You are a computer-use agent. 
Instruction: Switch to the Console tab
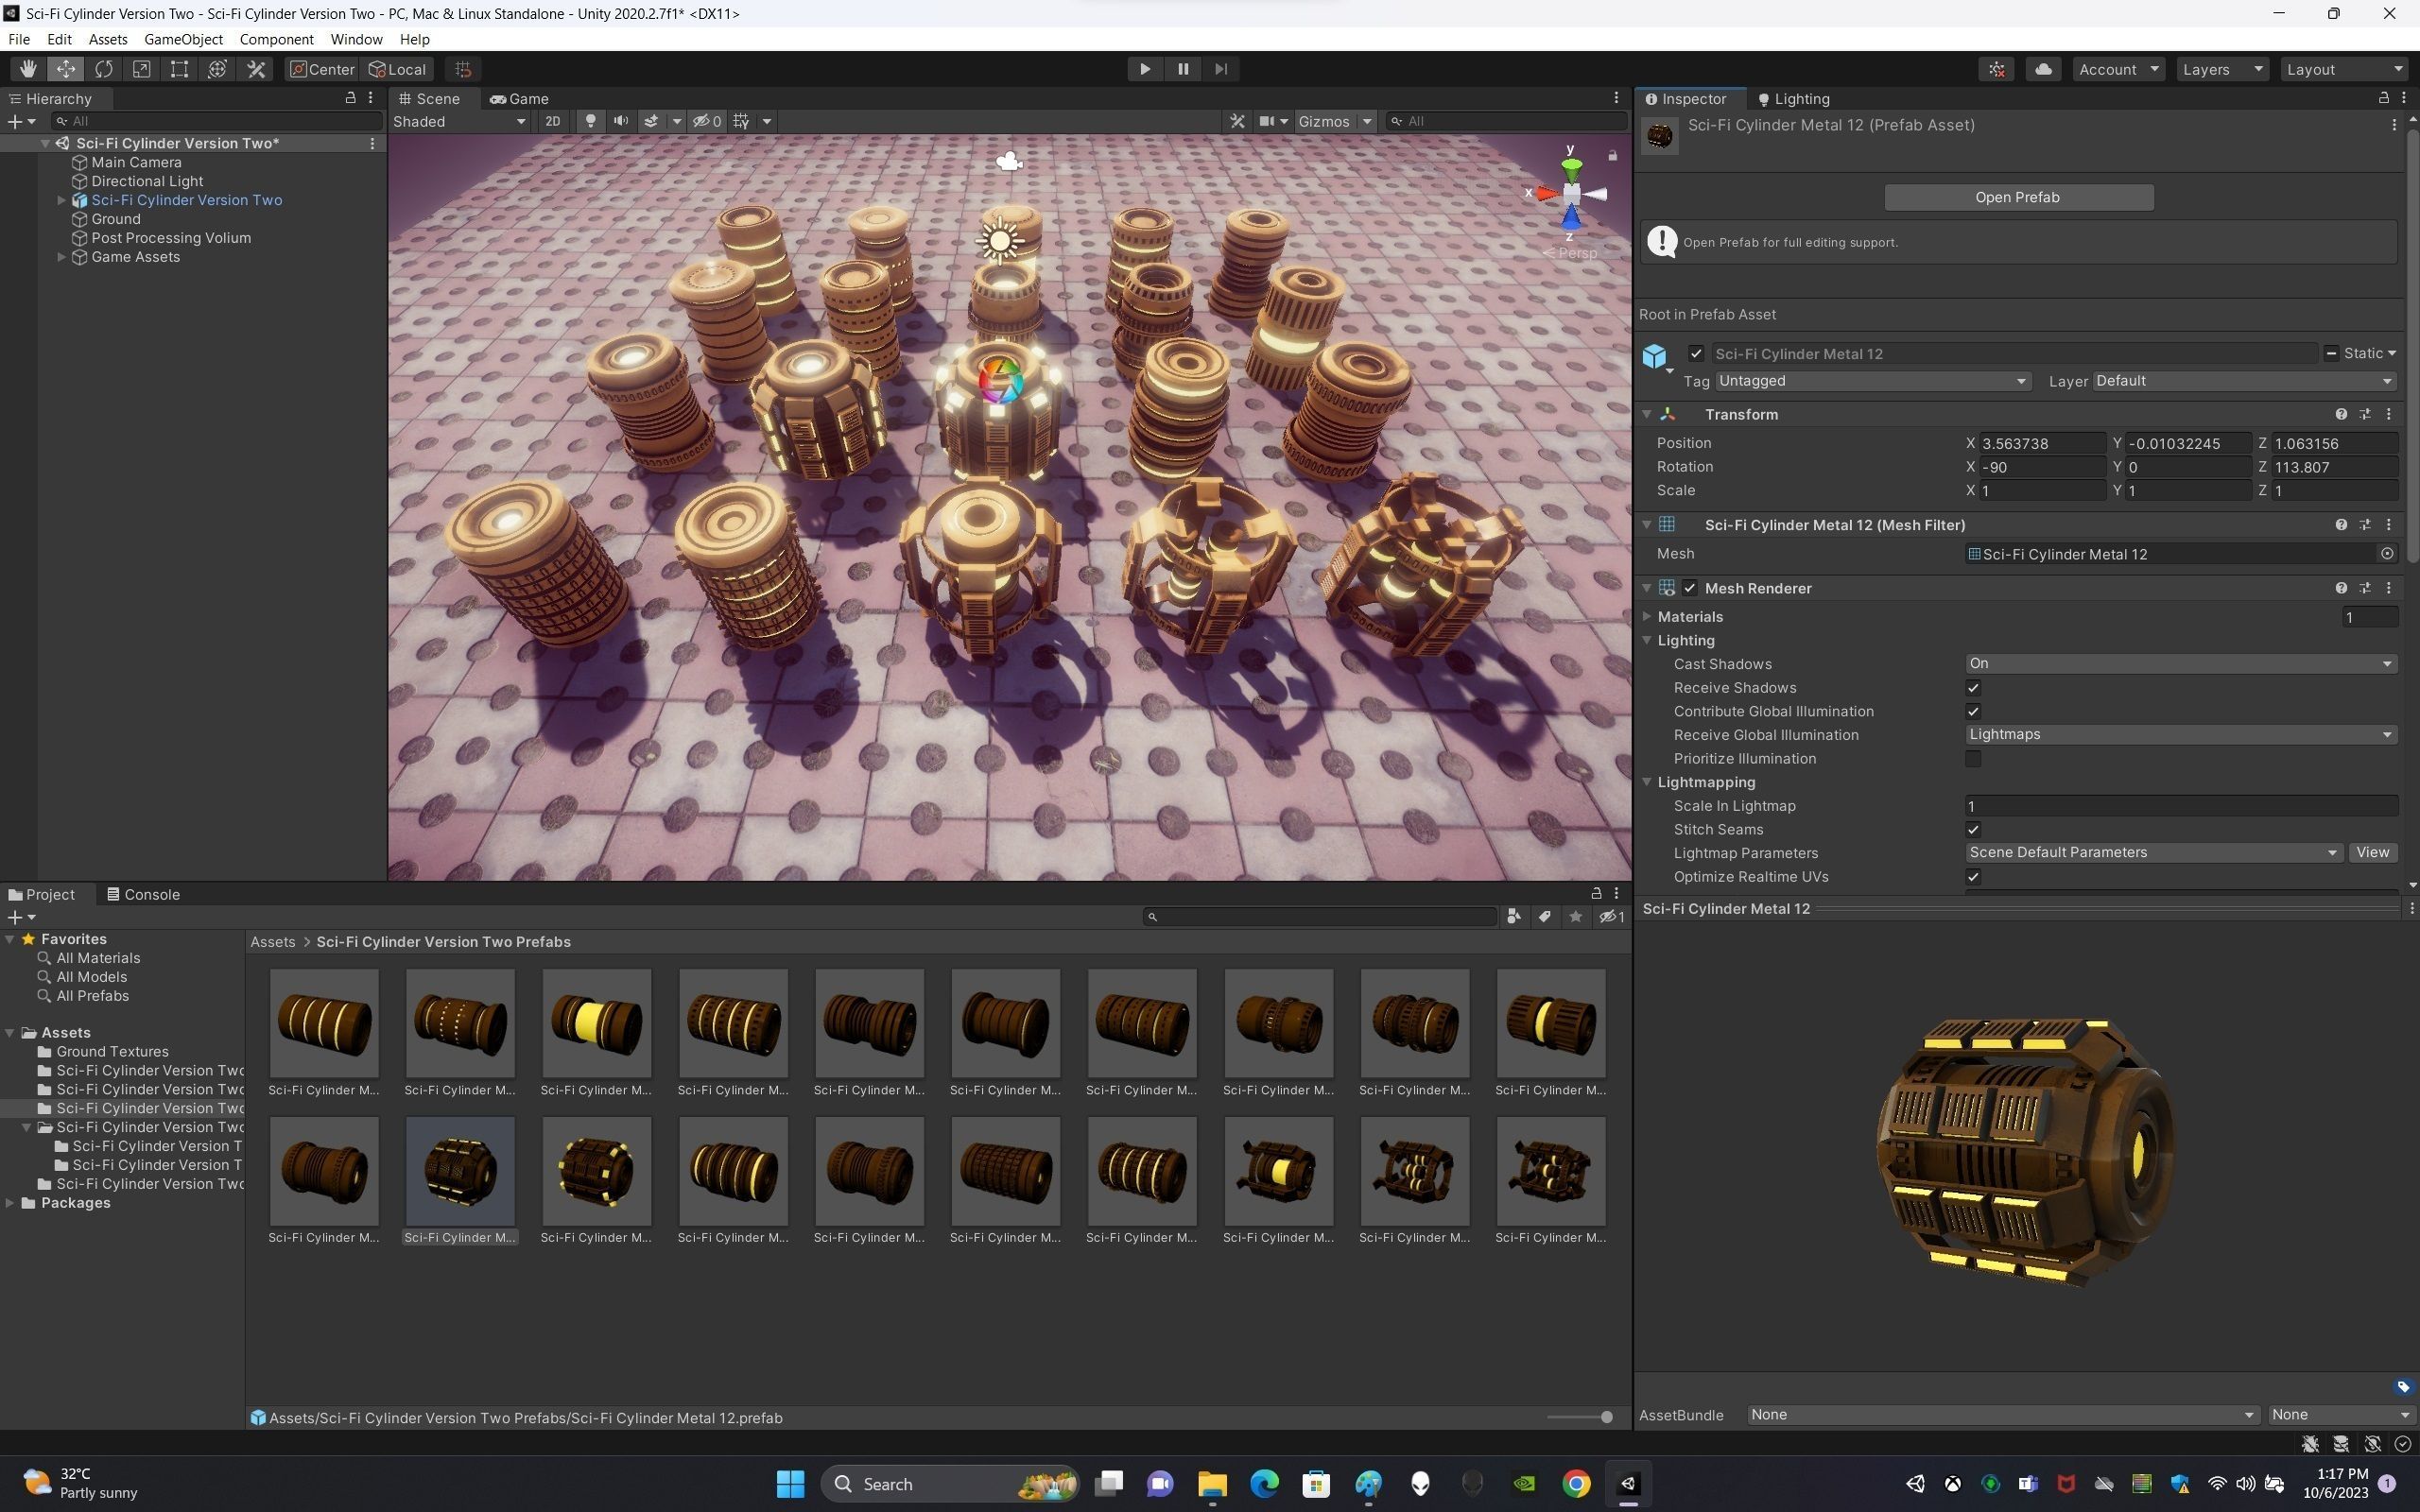143,894
